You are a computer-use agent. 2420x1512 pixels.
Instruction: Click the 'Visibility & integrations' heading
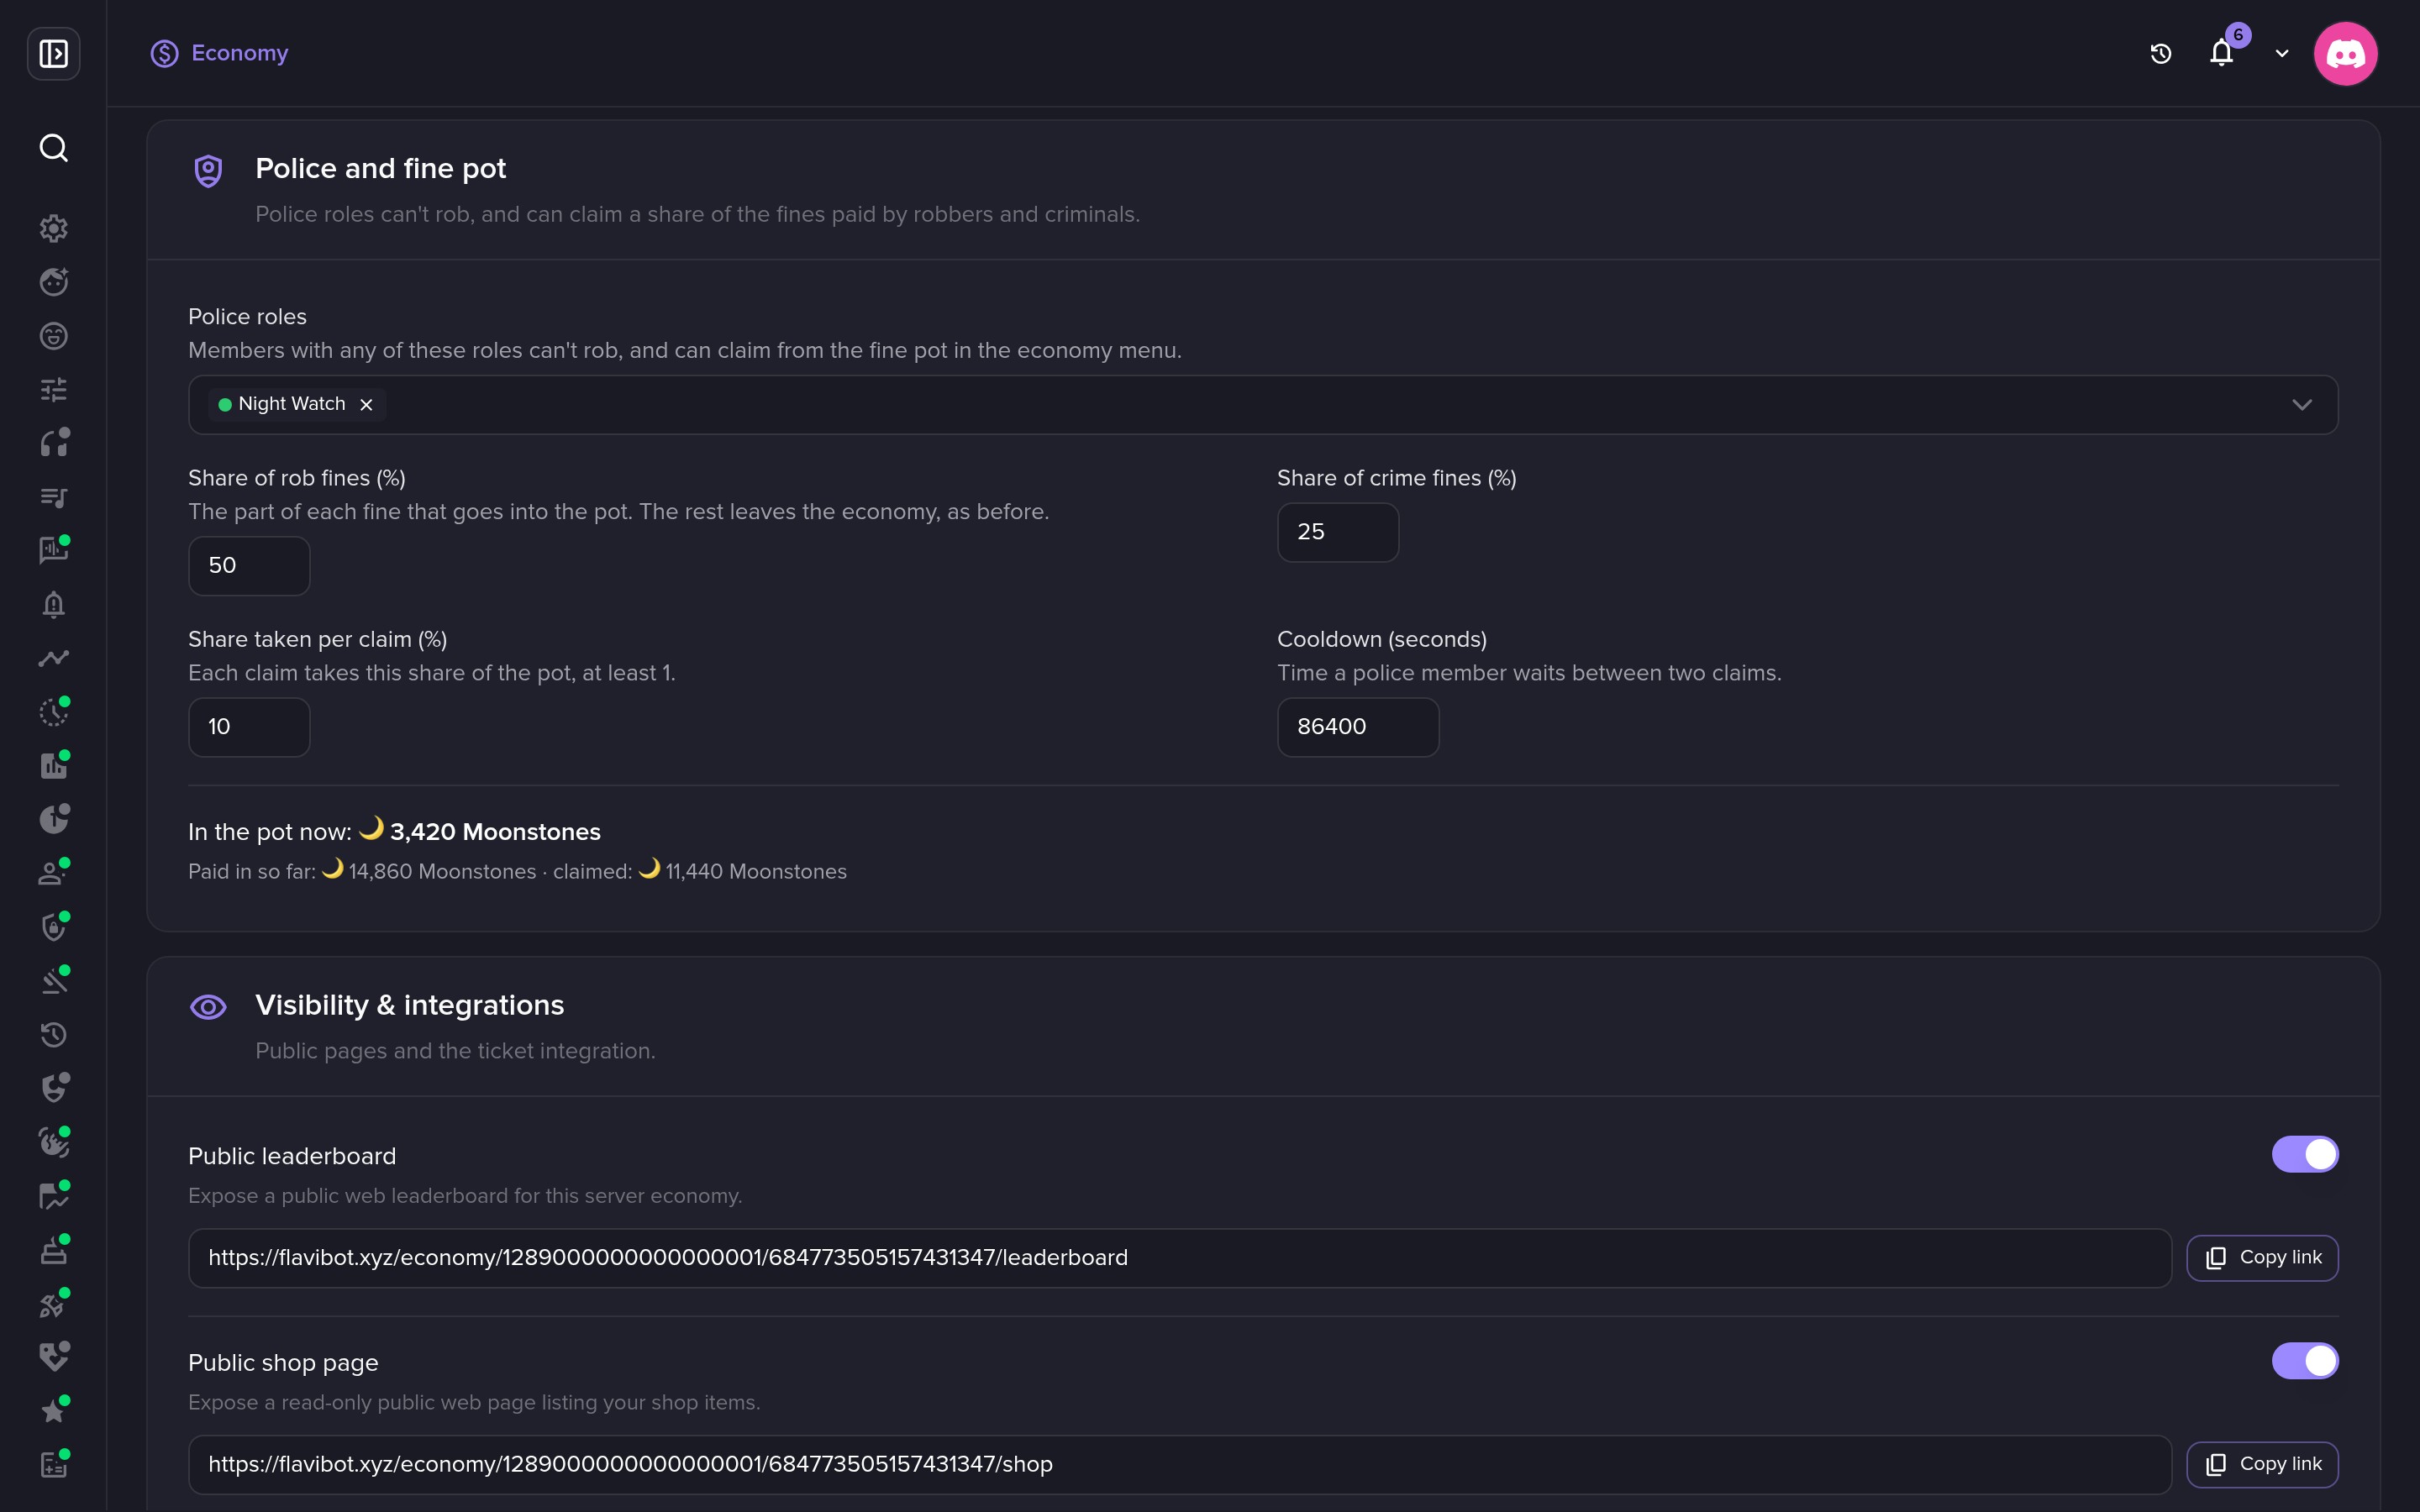tap(409, 1005)
